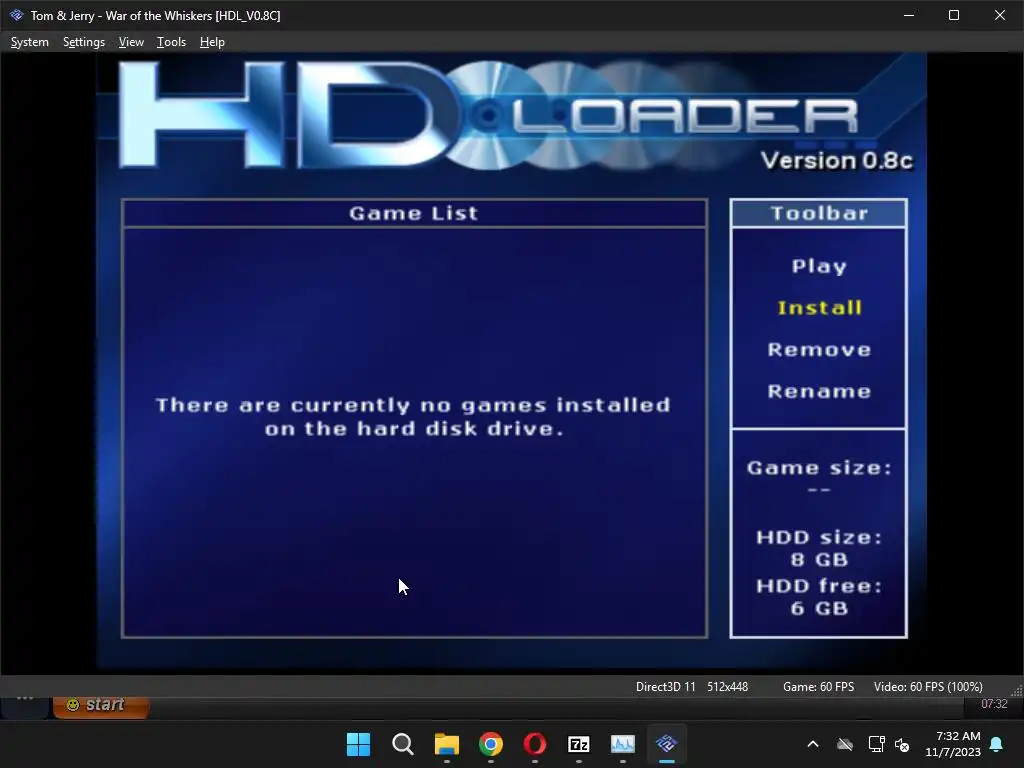Click the Game size label
The height and width of the screenshot is (768, 1024).
819,468
